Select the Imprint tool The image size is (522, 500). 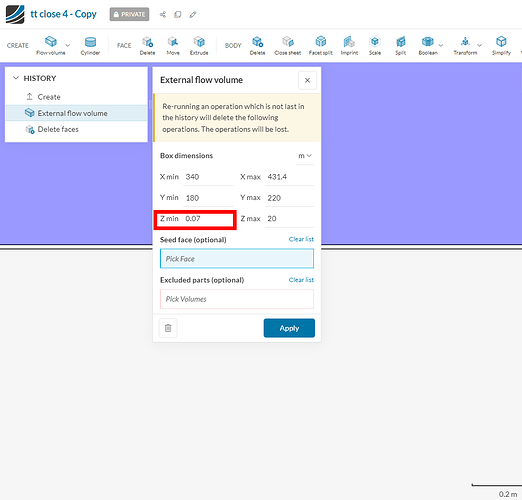click(349, 45)
